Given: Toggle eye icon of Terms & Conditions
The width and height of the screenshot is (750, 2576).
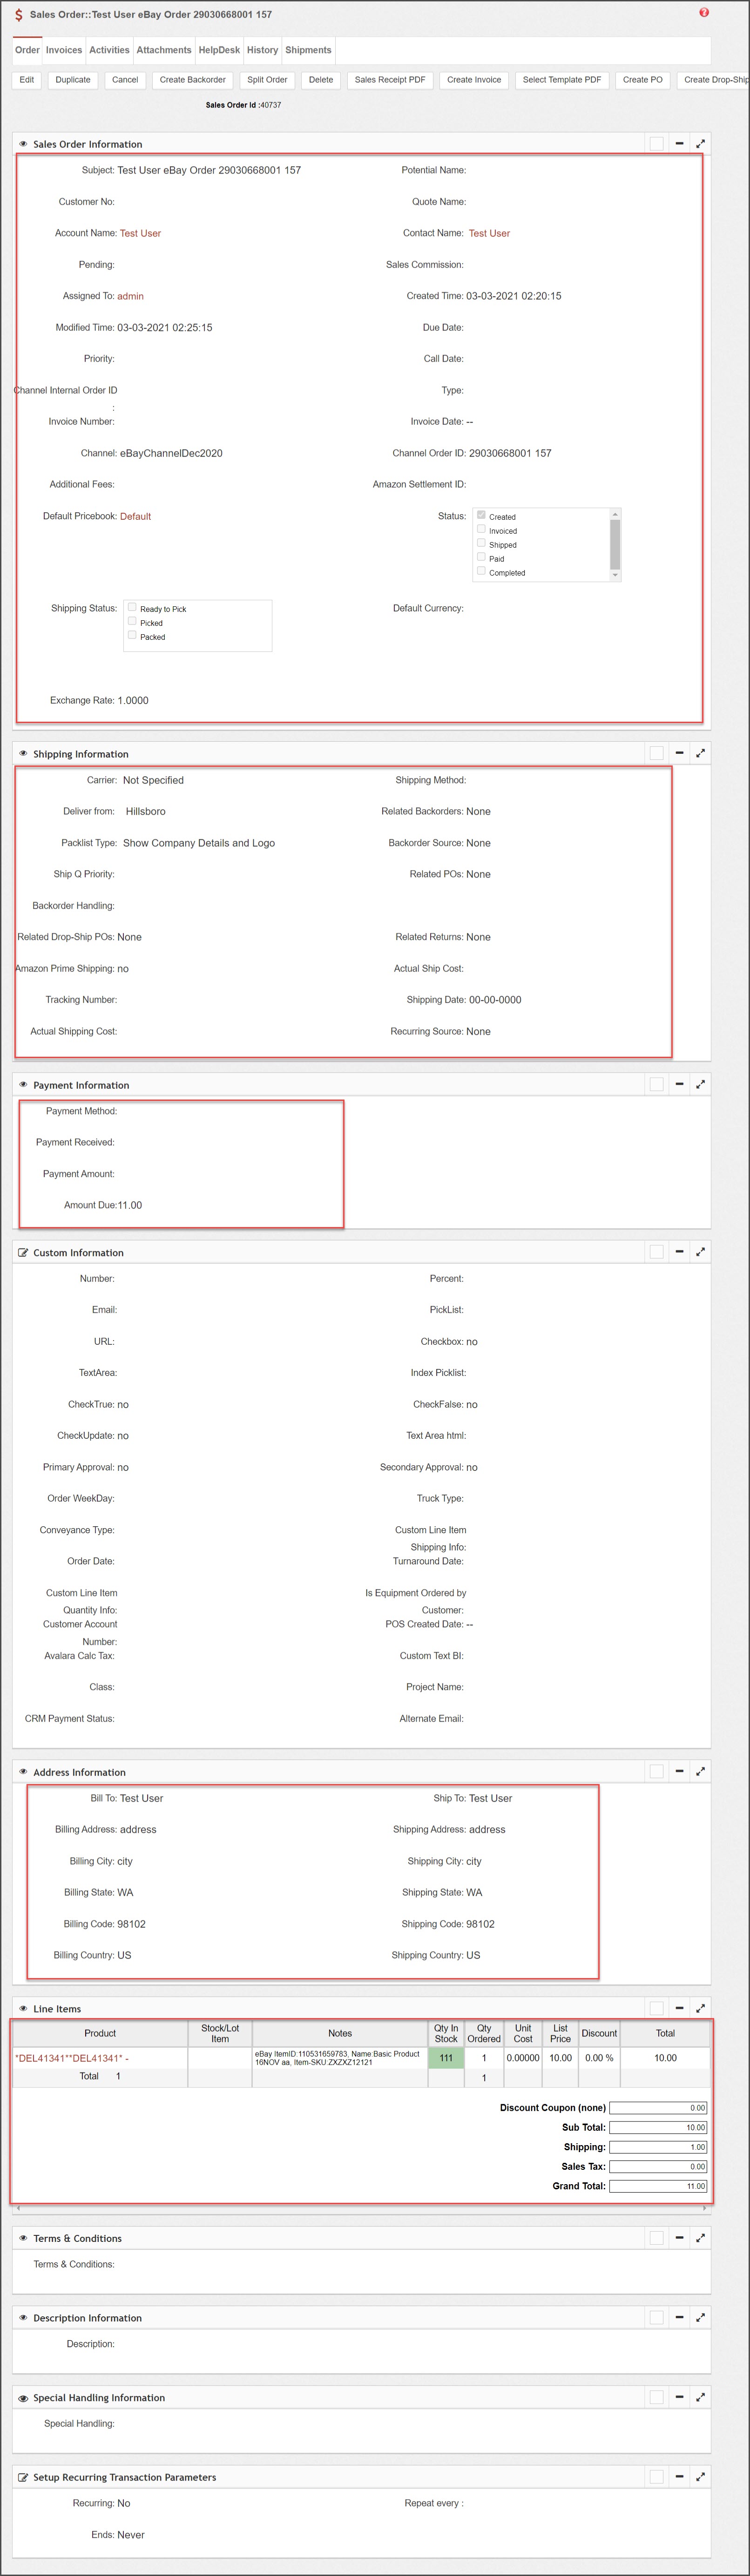Looking at the screenshot, I should [x=23, y=2239].
